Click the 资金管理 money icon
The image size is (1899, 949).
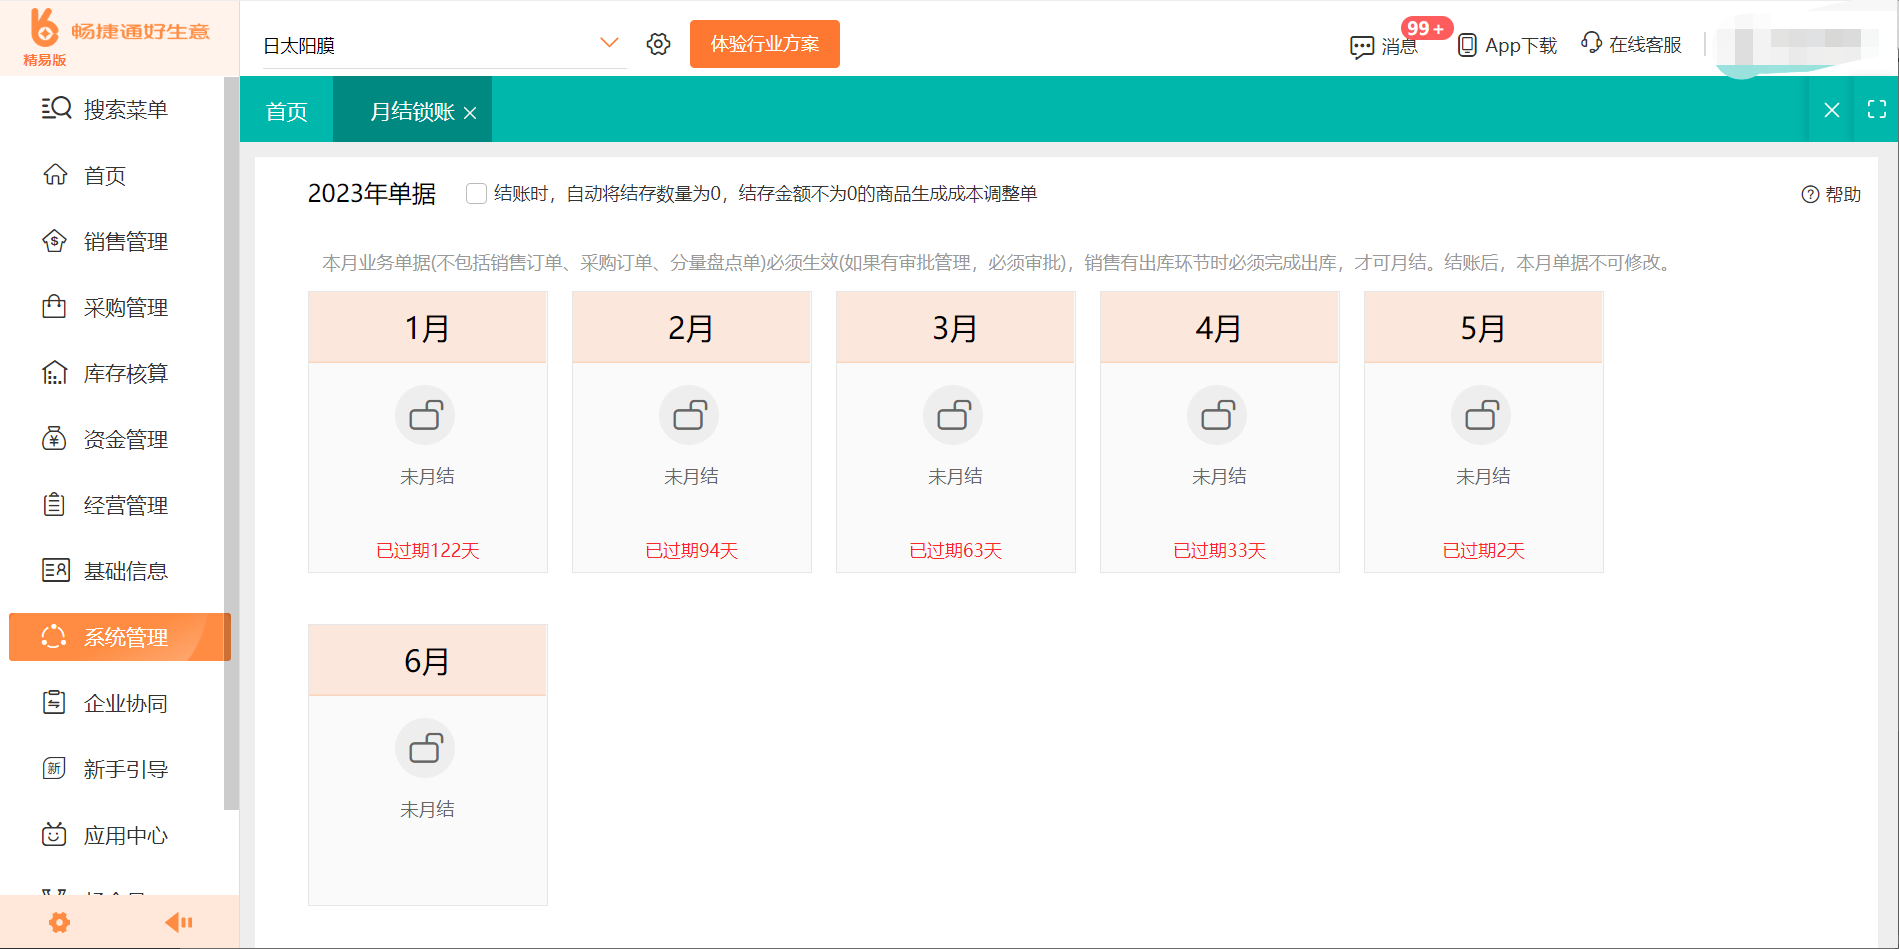coord(56,438)
